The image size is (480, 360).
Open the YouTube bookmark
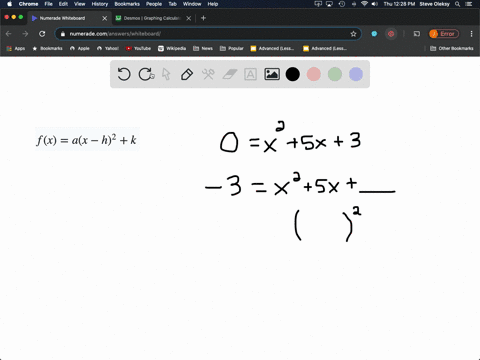pos(138,48)
